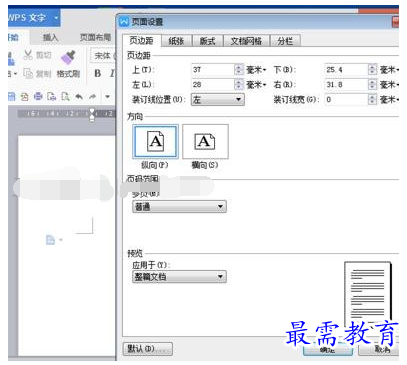Click the Undo arrow
The width and height of the screenshot is (407, 365).
[79, 97]
